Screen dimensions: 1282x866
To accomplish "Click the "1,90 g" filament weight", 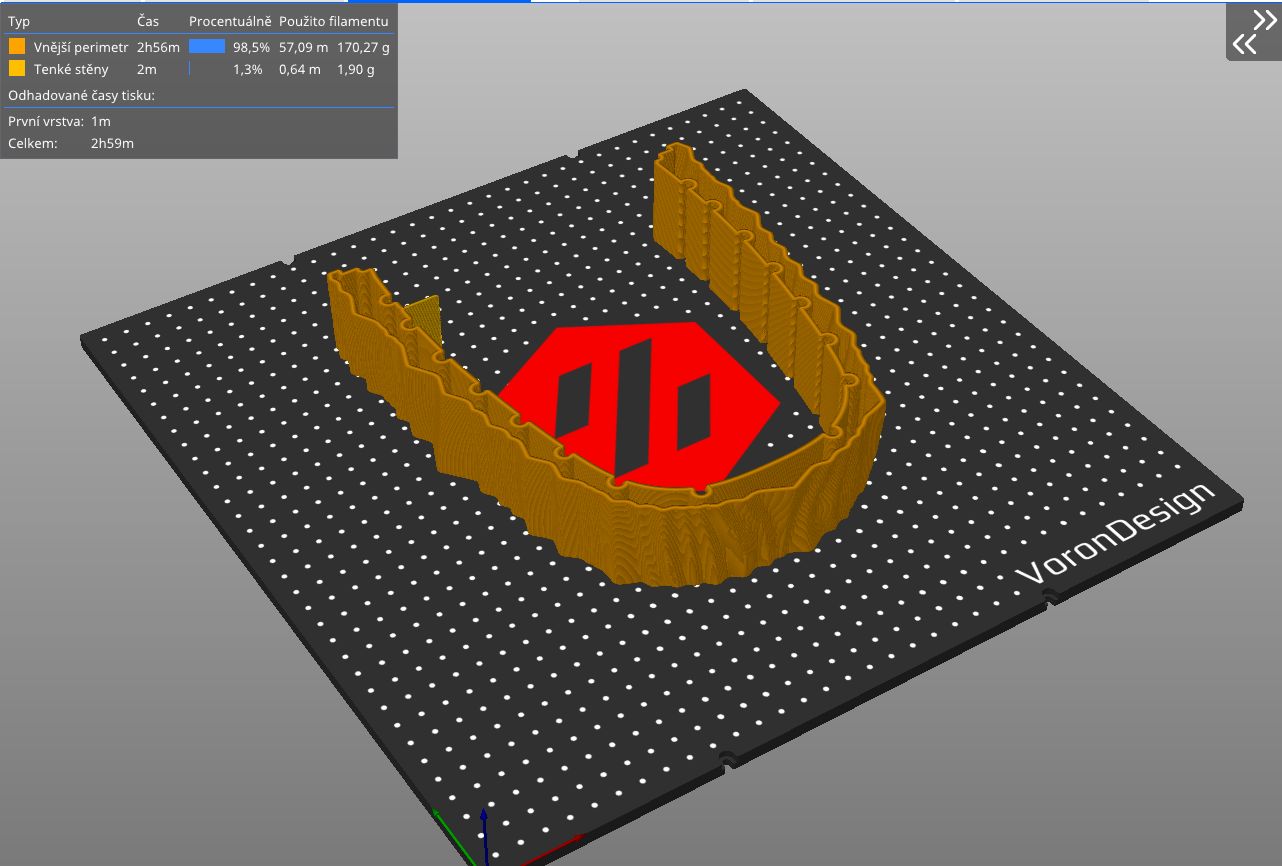I will pos(356,70).
